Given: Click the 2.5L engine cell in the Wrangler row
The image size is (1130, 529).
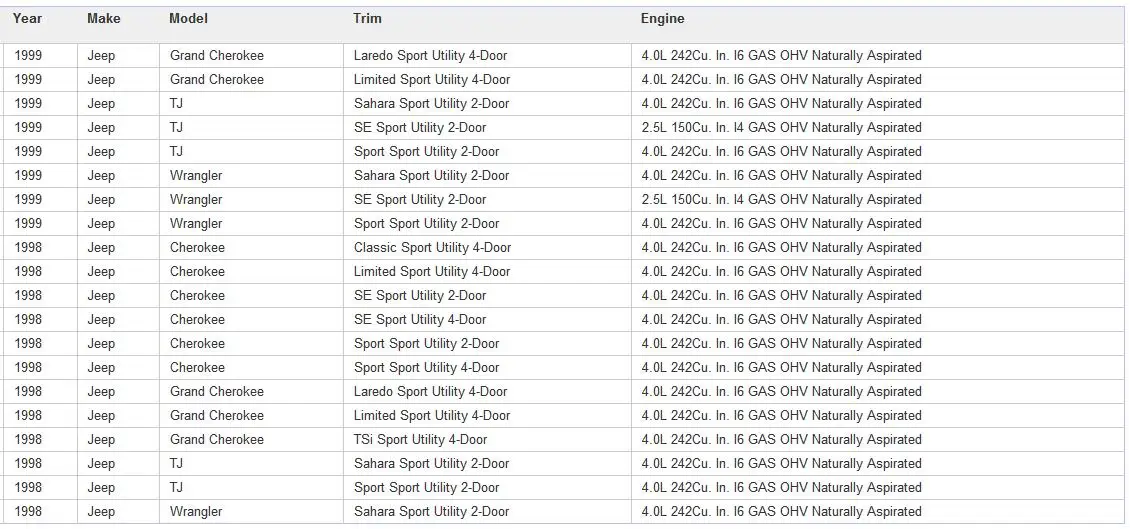Looking at the screenshot, I should (x=781, y=200).
